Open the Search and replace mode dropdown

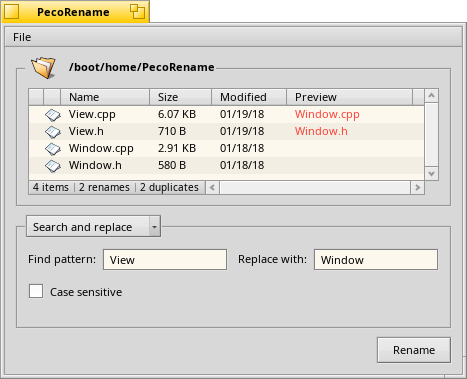tap(94, 227)
